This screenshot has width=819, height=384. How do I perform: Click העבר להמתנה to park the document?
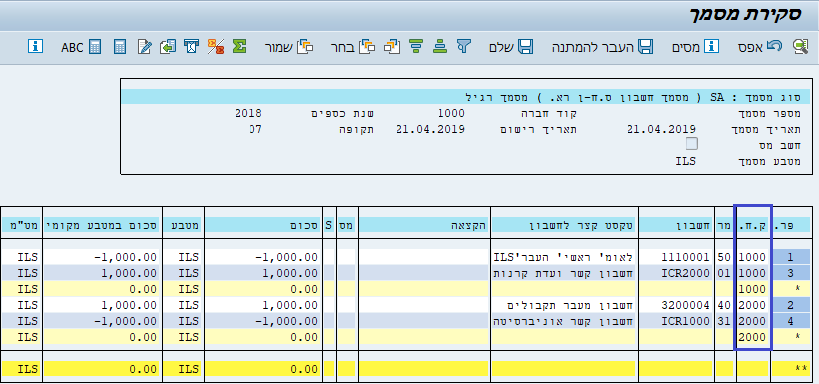pos(603,46)
